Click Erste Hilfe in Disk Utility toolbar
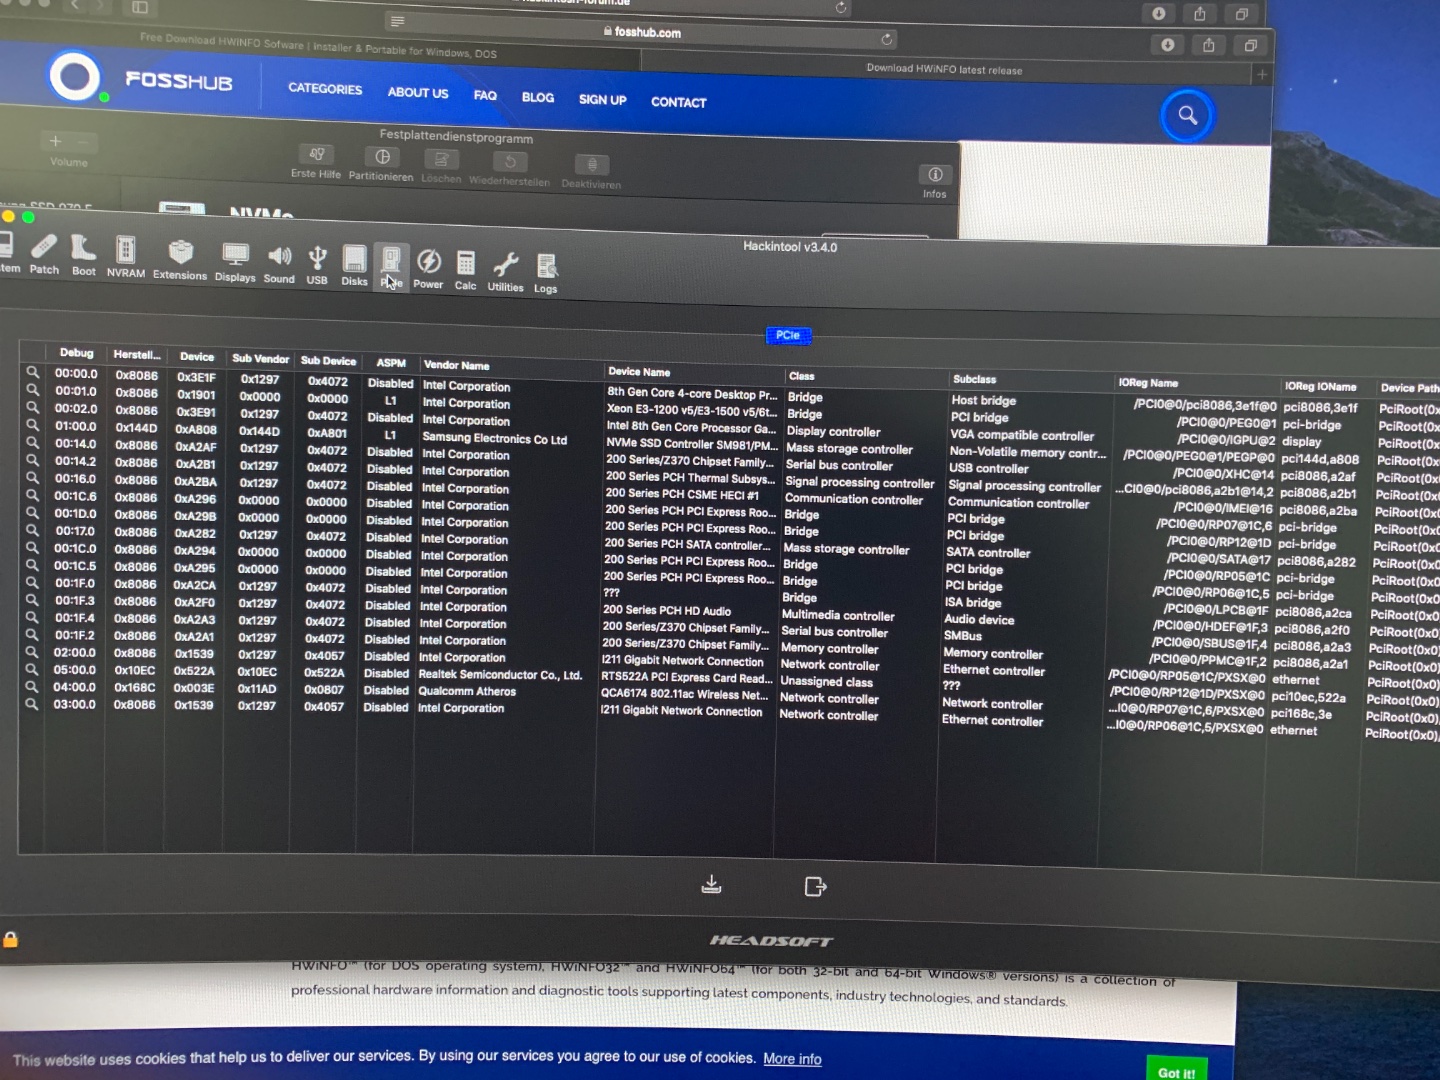Viewport: 1440px width, 1080px height. click(x=316, y=161)
